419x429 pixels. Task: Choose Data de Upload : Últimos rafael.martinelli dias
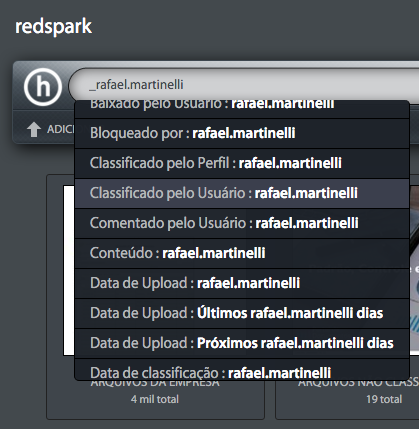point(242,313)
